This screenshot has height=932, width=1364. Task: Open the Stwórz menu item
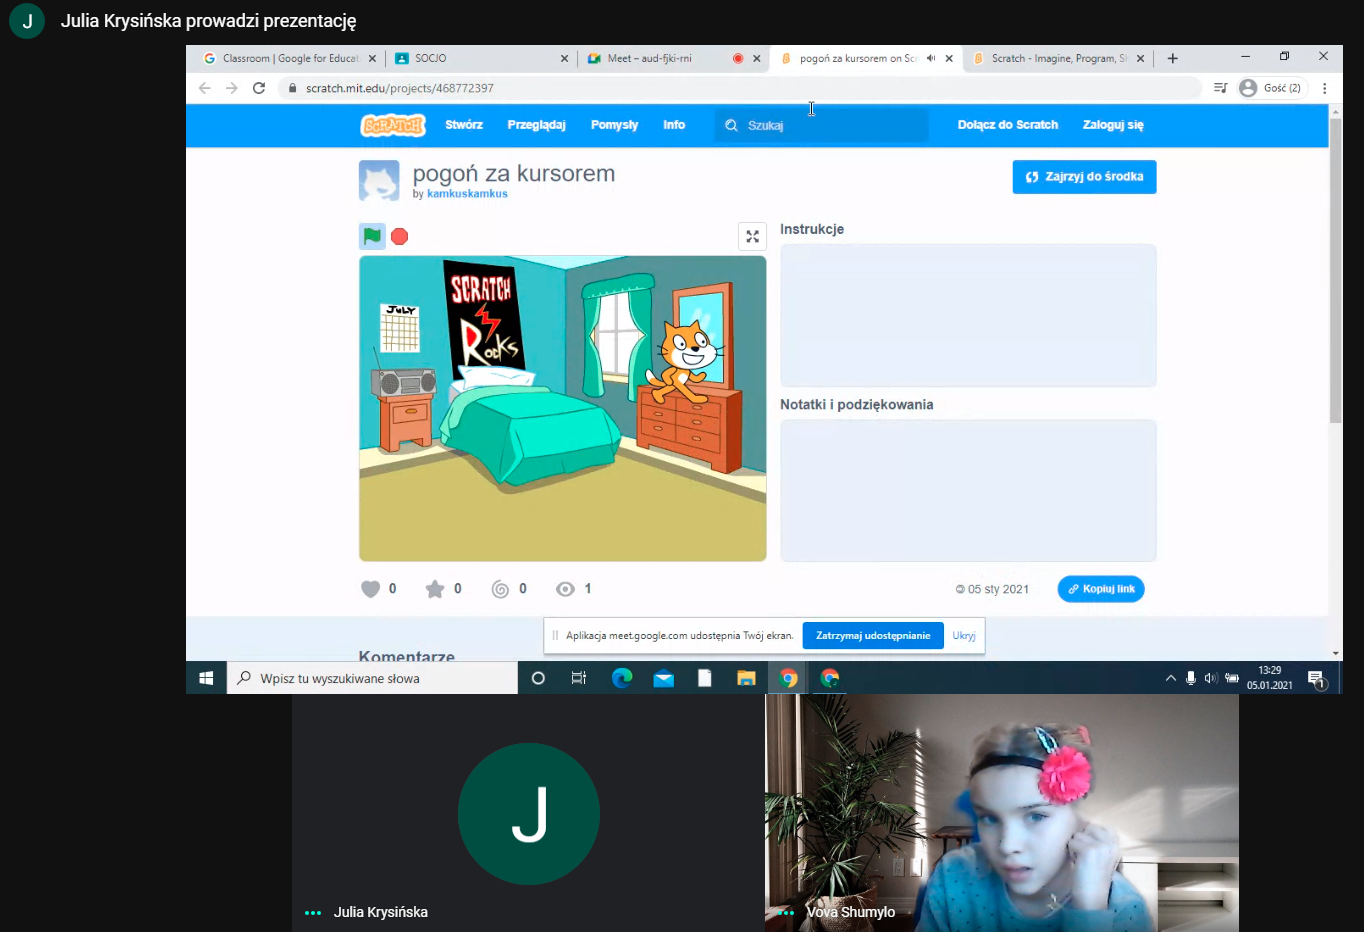(x=464, y=125)
